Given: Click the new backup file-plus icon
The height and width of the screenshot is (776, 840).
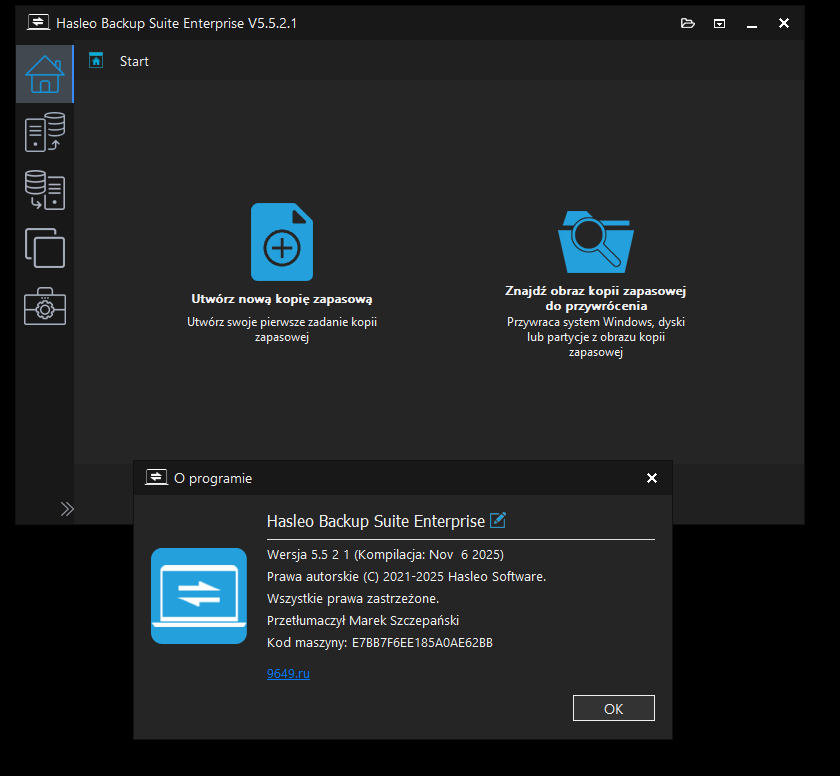Looking at the screenshot, I should pos(282,242).
